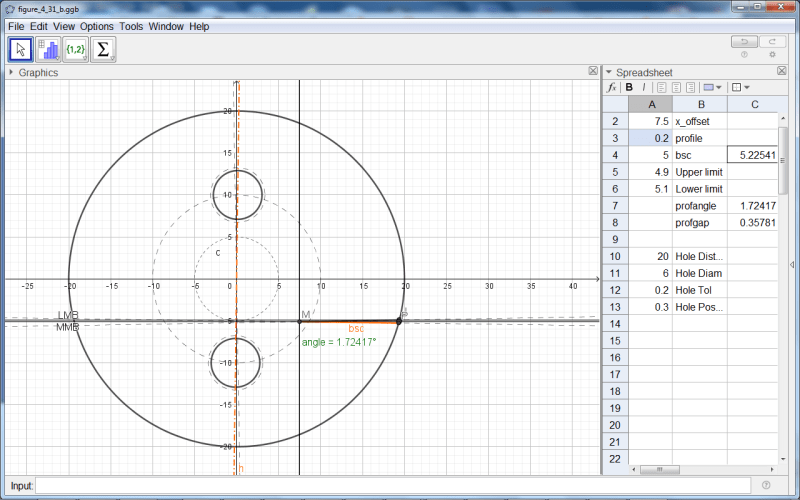Select cell with value 20 in row 10
The width and height of the screenshot is (800, 500).
[651, 256]
